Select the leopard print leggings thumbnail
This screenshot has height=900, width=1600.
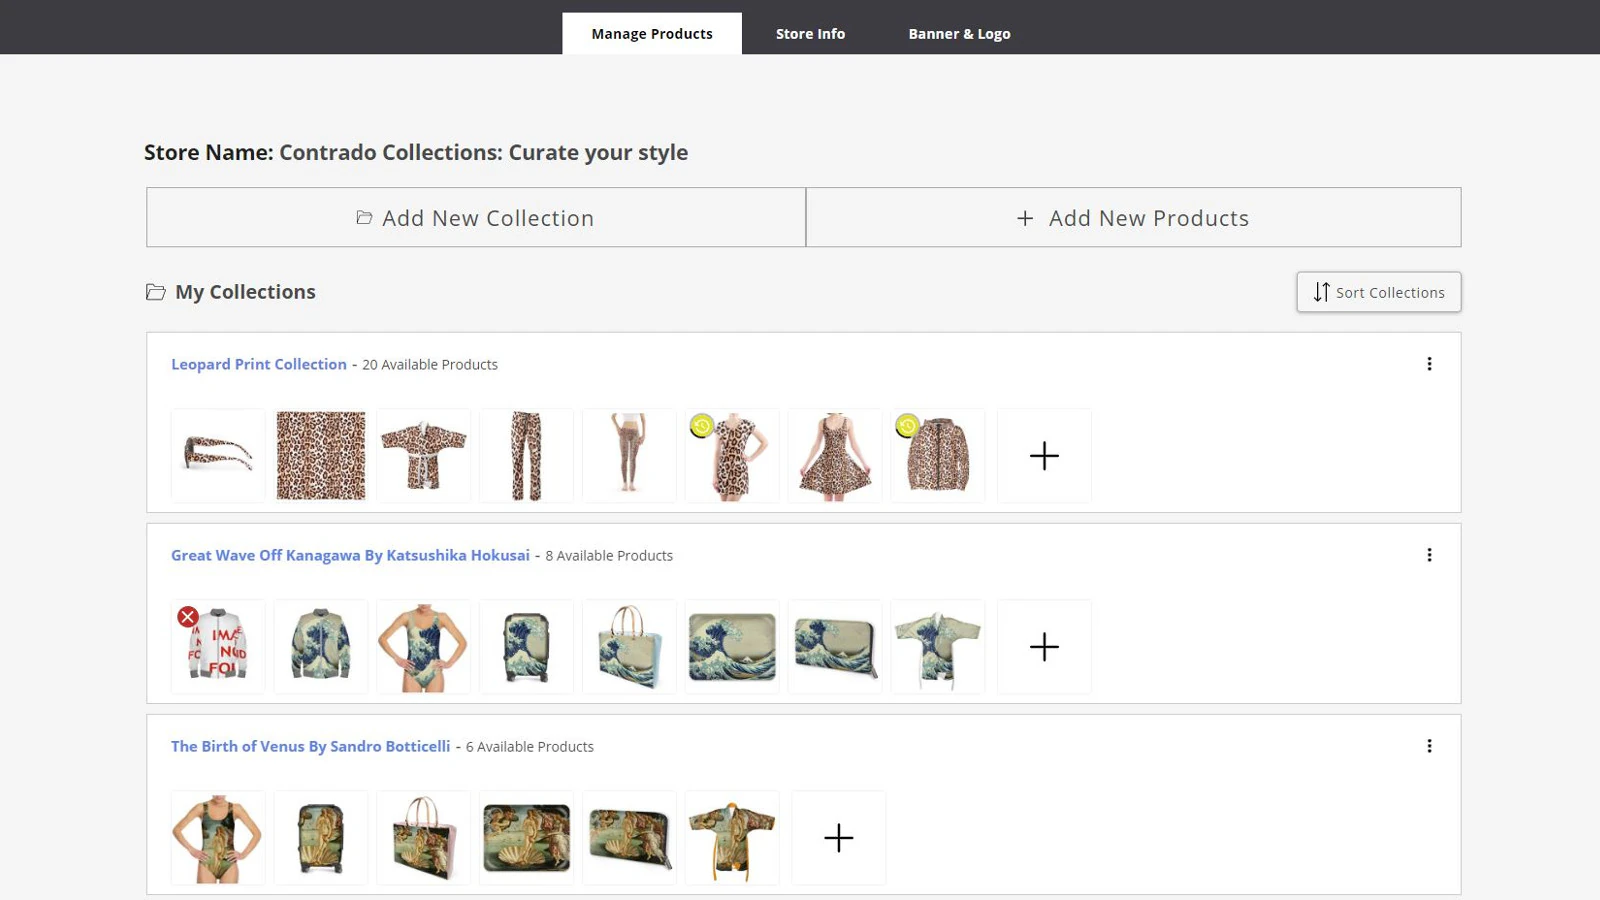tap(630, 456)
